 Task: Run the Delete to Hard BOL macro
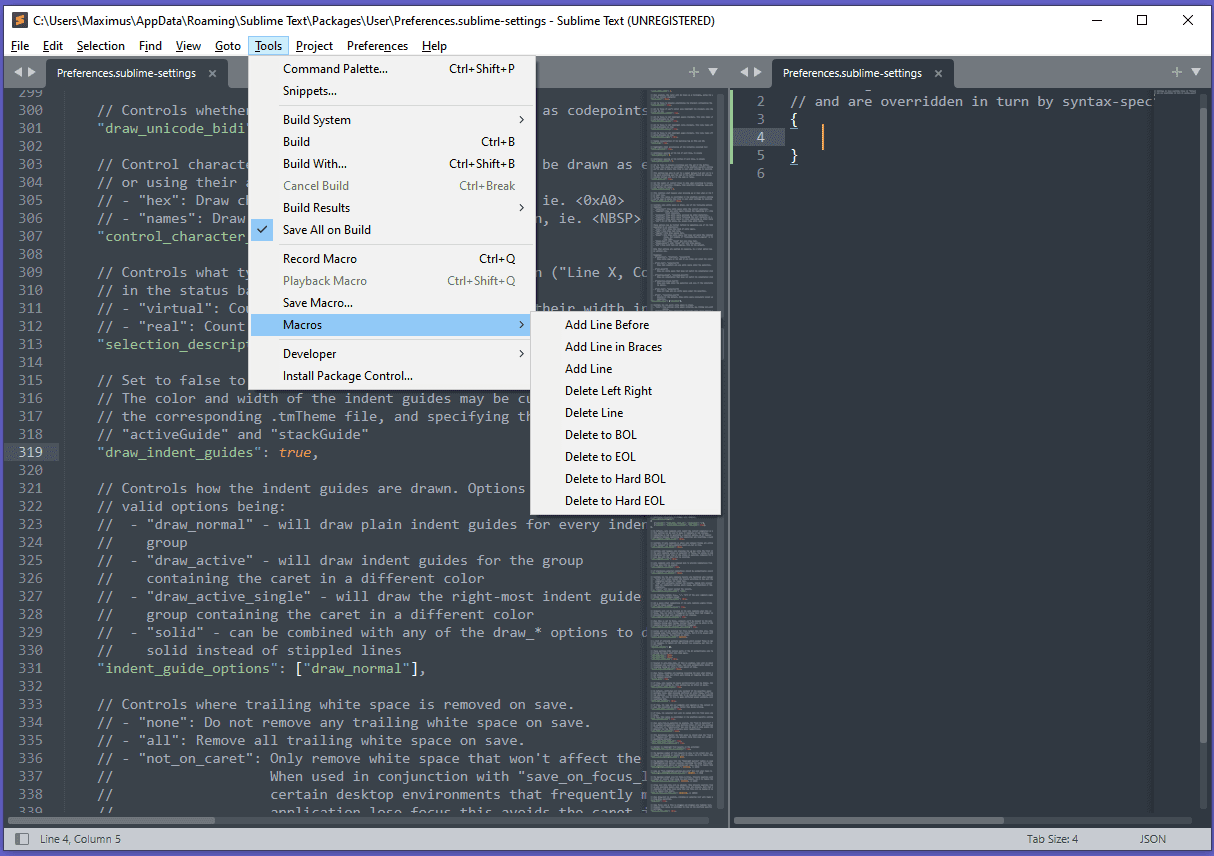tap(625, 479)
